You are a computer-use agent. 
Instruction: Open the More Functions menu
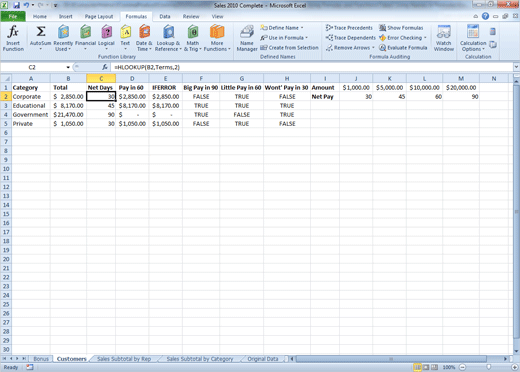[217, 38]
